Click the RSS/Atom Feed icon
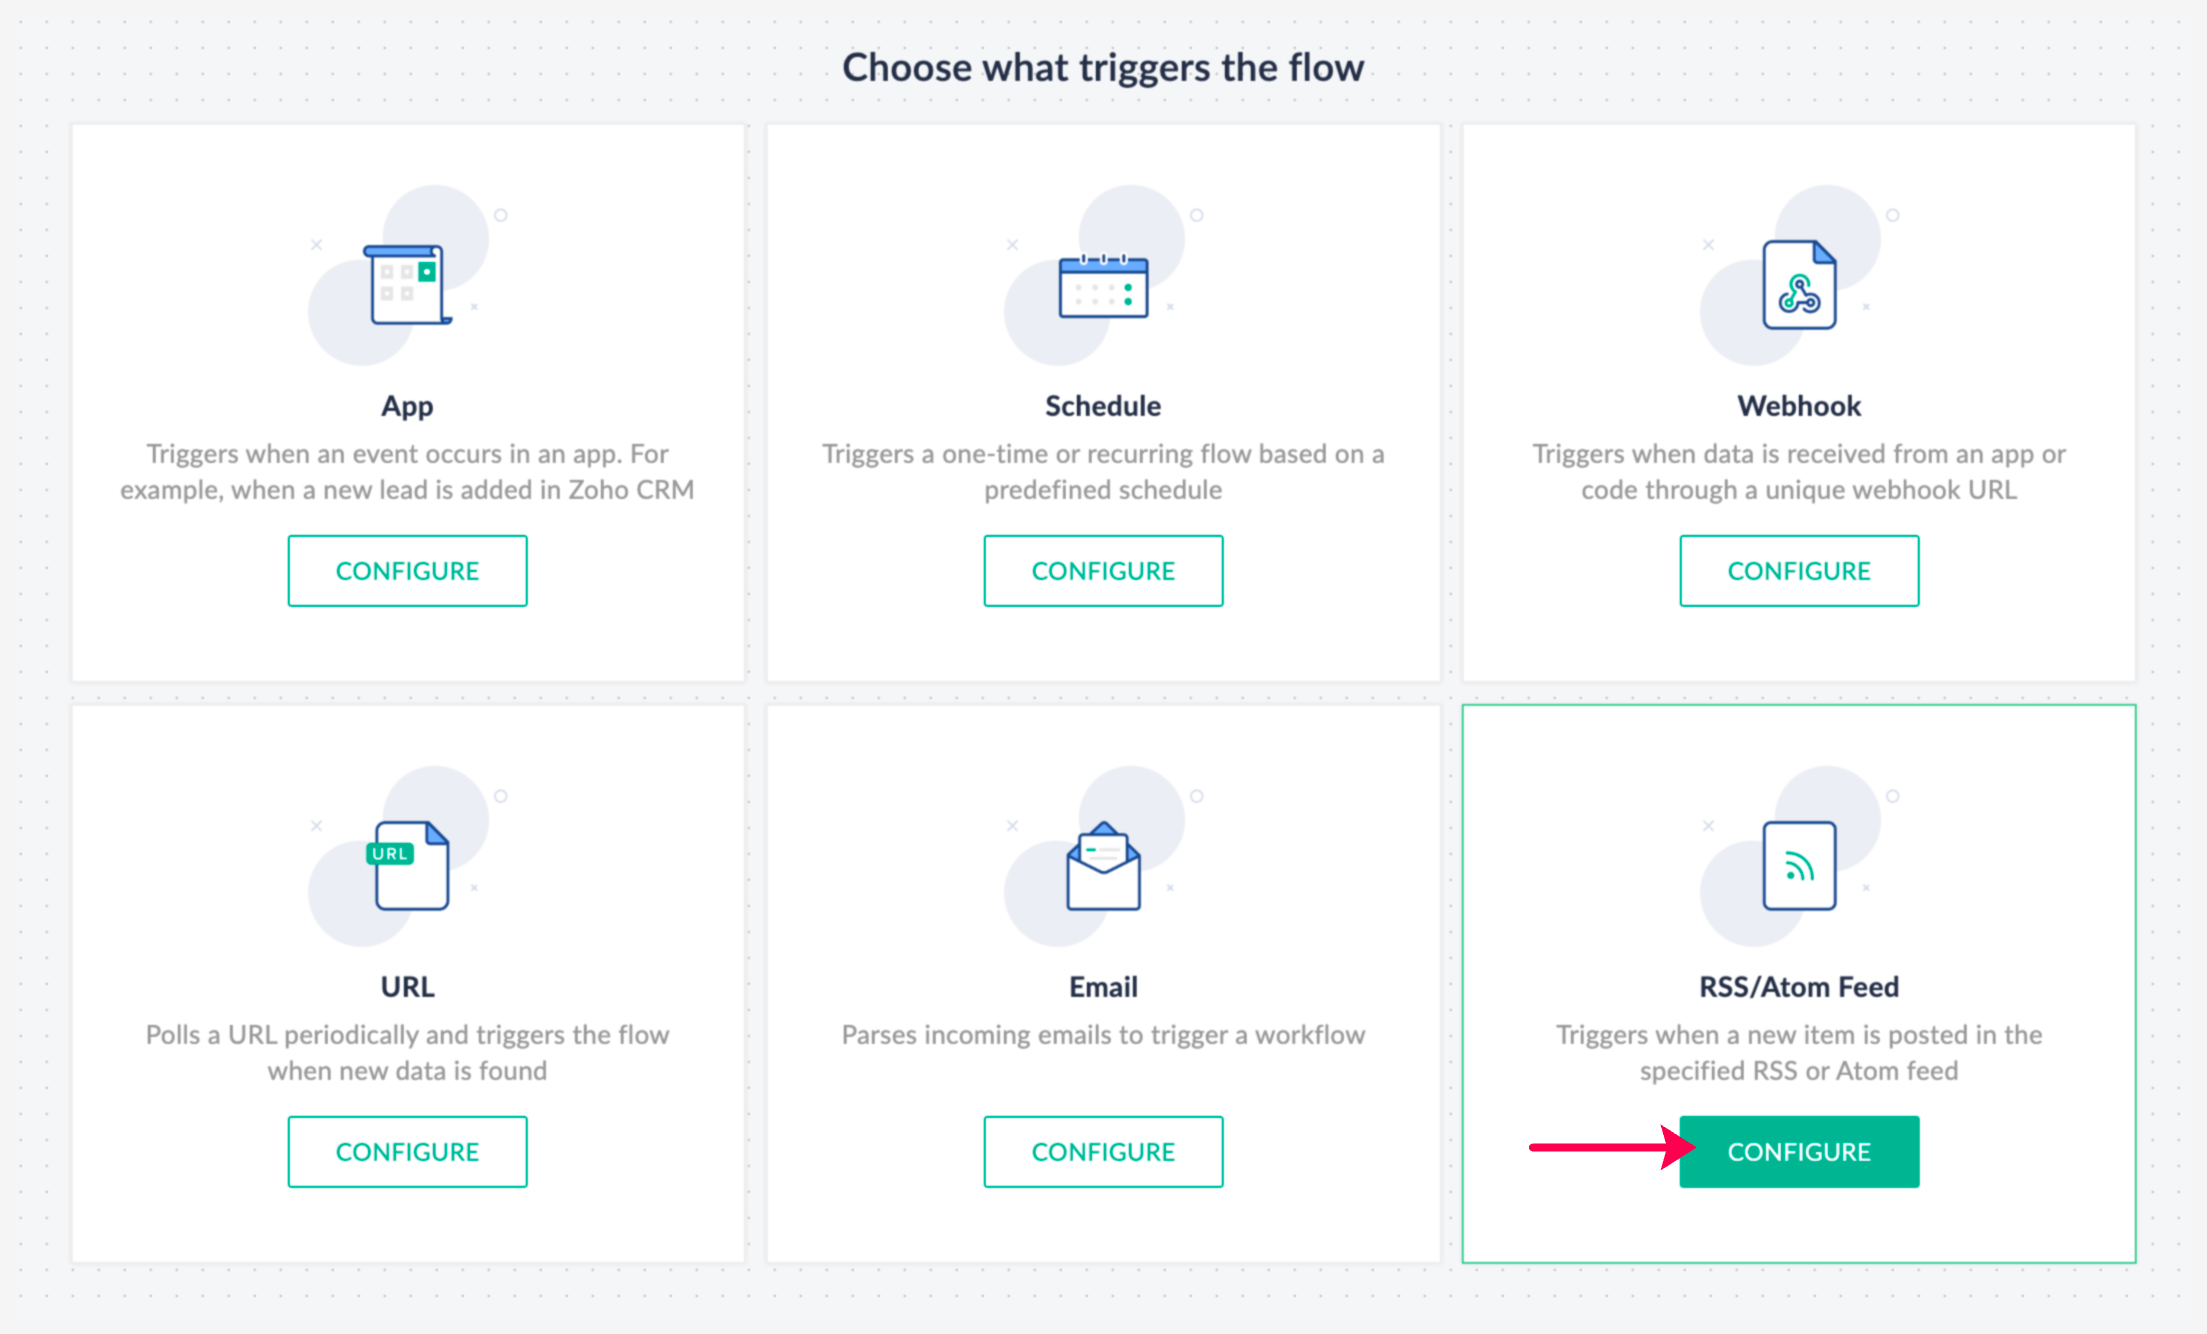The width and height of the screenshot is (2207, 1334). click(x=1798, y=866)
